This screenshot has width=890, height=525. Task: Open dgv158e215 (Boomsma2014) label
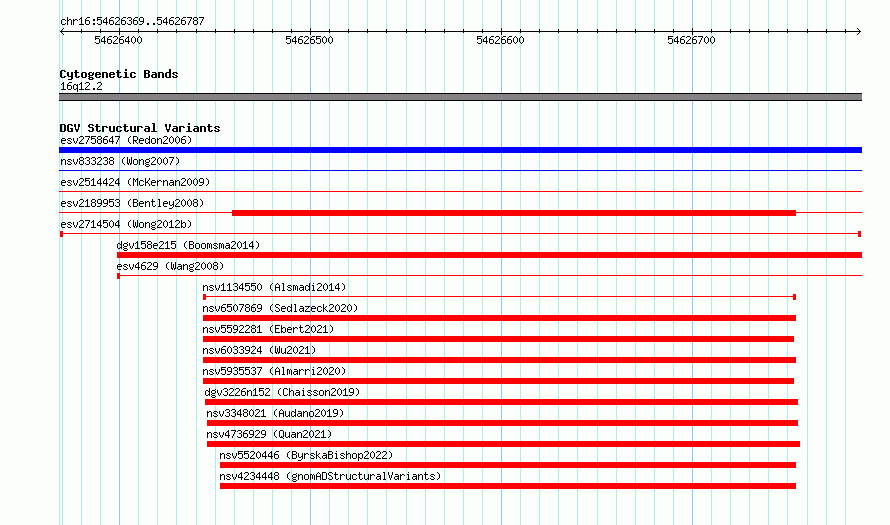(x=188, y=245)
